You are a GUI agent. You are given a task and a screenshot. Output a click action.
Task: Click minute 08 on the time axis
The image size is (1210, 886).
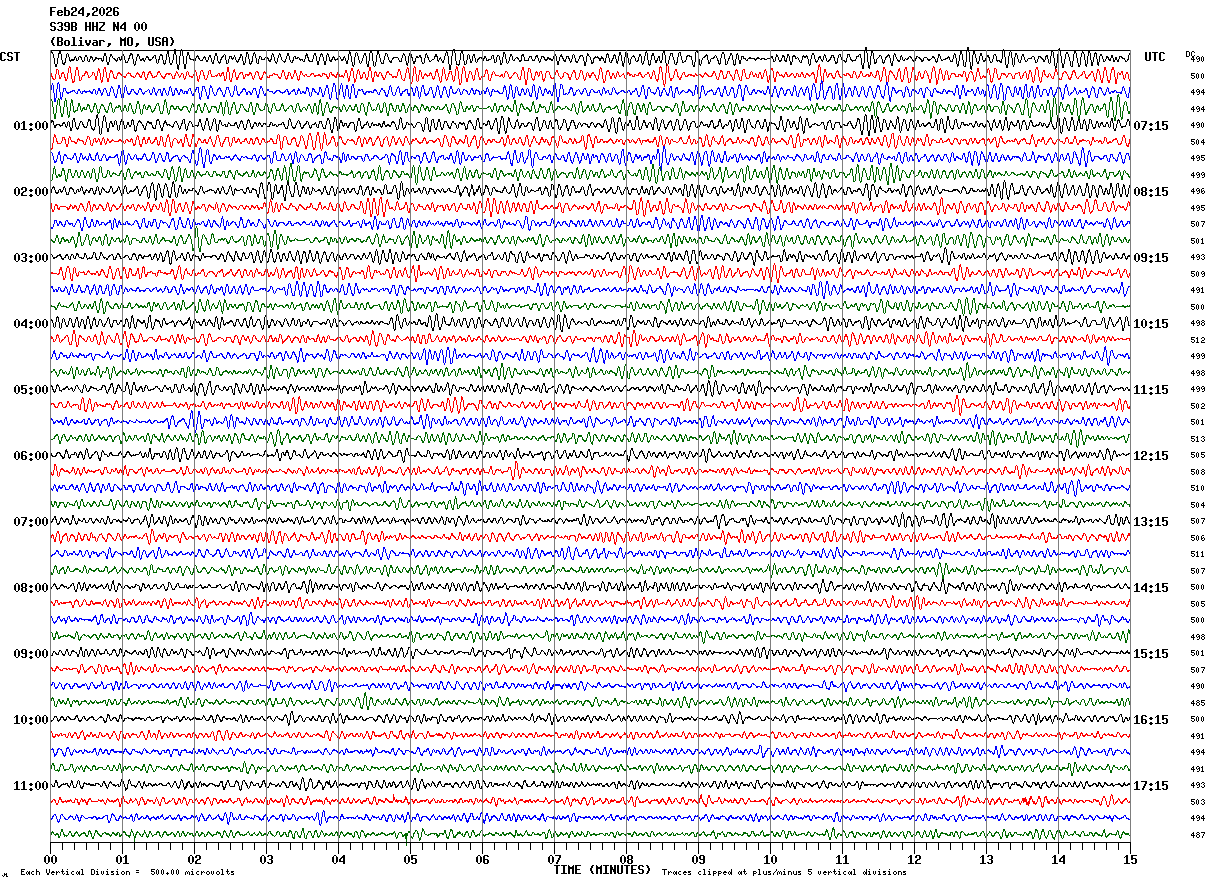tap(626, 859)
